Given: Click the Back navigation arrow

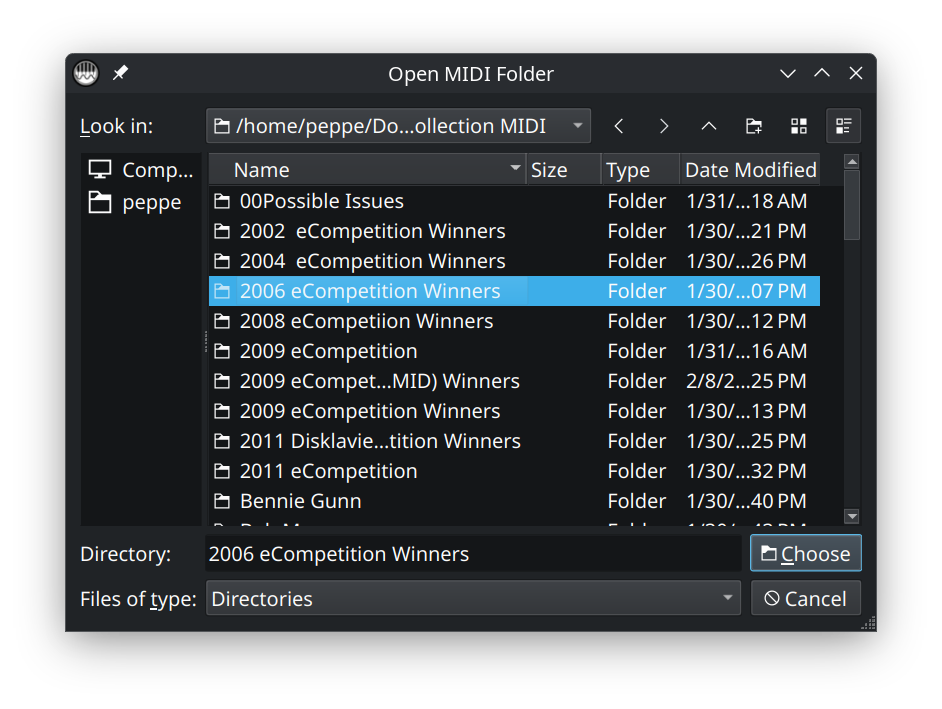Looking at the screenshot, I should pyautogui.click(x=619, y=126).
